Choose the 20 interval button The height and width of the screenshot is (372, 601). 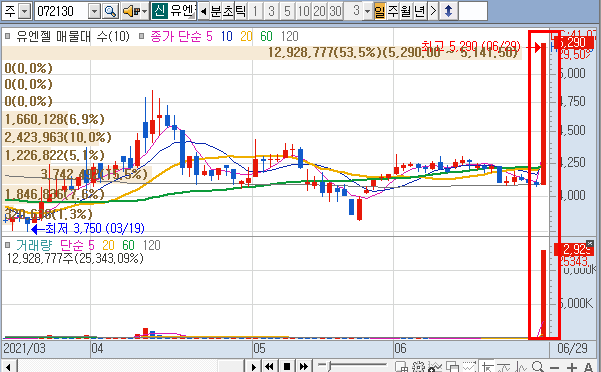[x=319, y=11]
